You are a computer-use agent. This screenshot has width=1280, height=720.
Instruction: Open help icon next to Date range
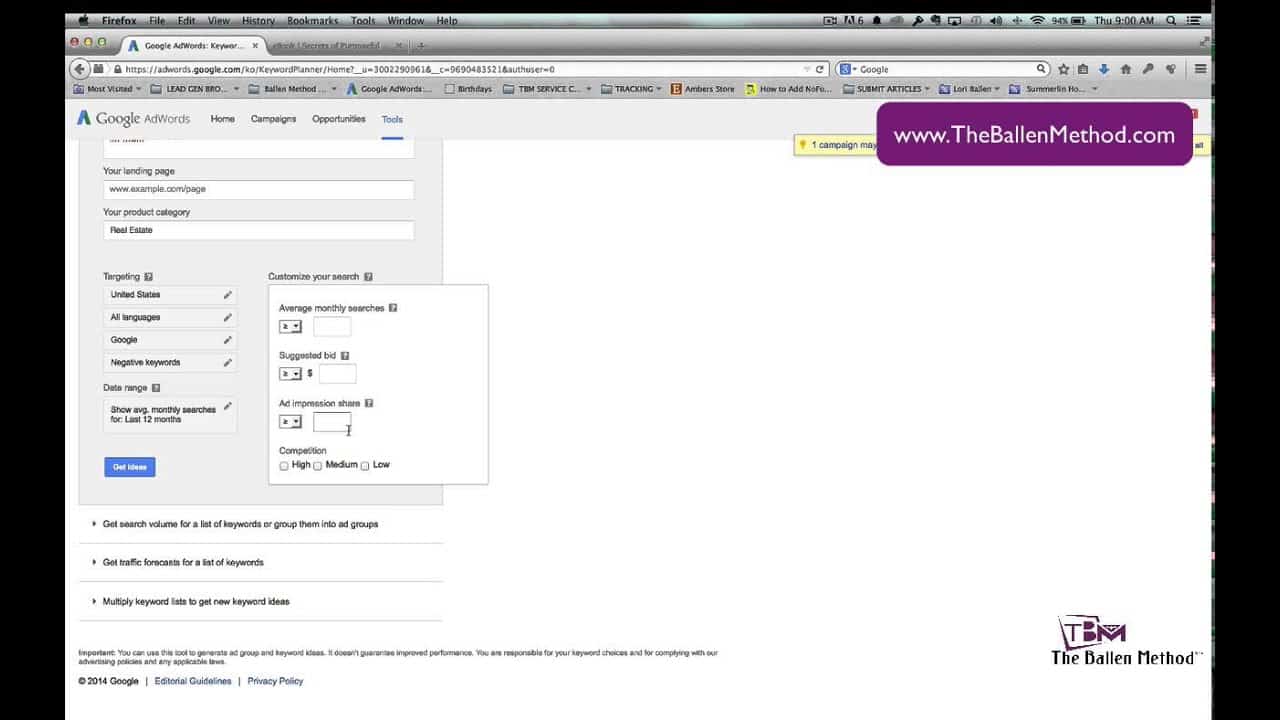[x=155, y=388]
